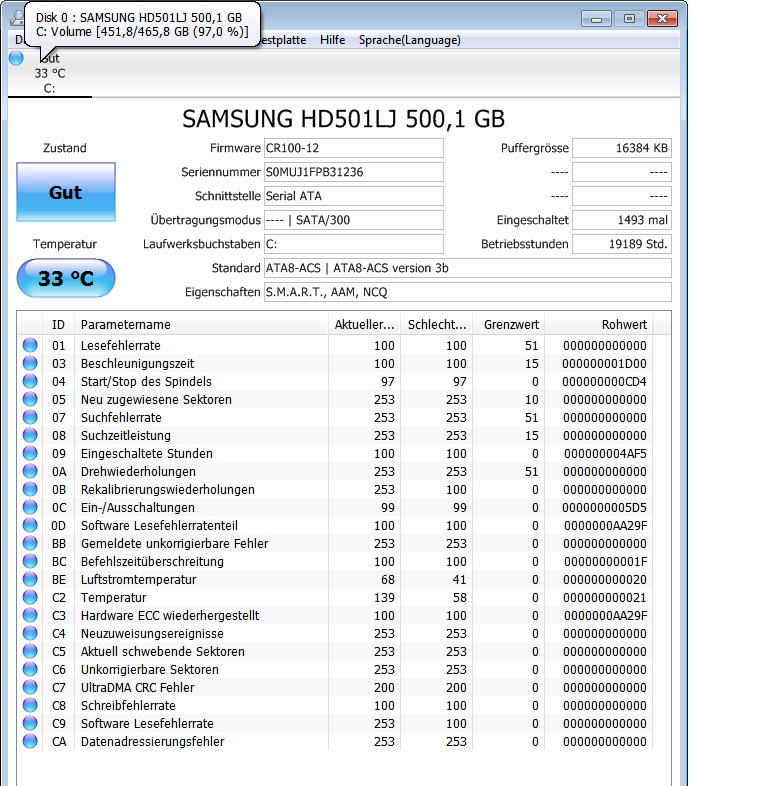Click status icon for Eingeschaltete Stunden row
768x786 pixels.
pos(30,454)
